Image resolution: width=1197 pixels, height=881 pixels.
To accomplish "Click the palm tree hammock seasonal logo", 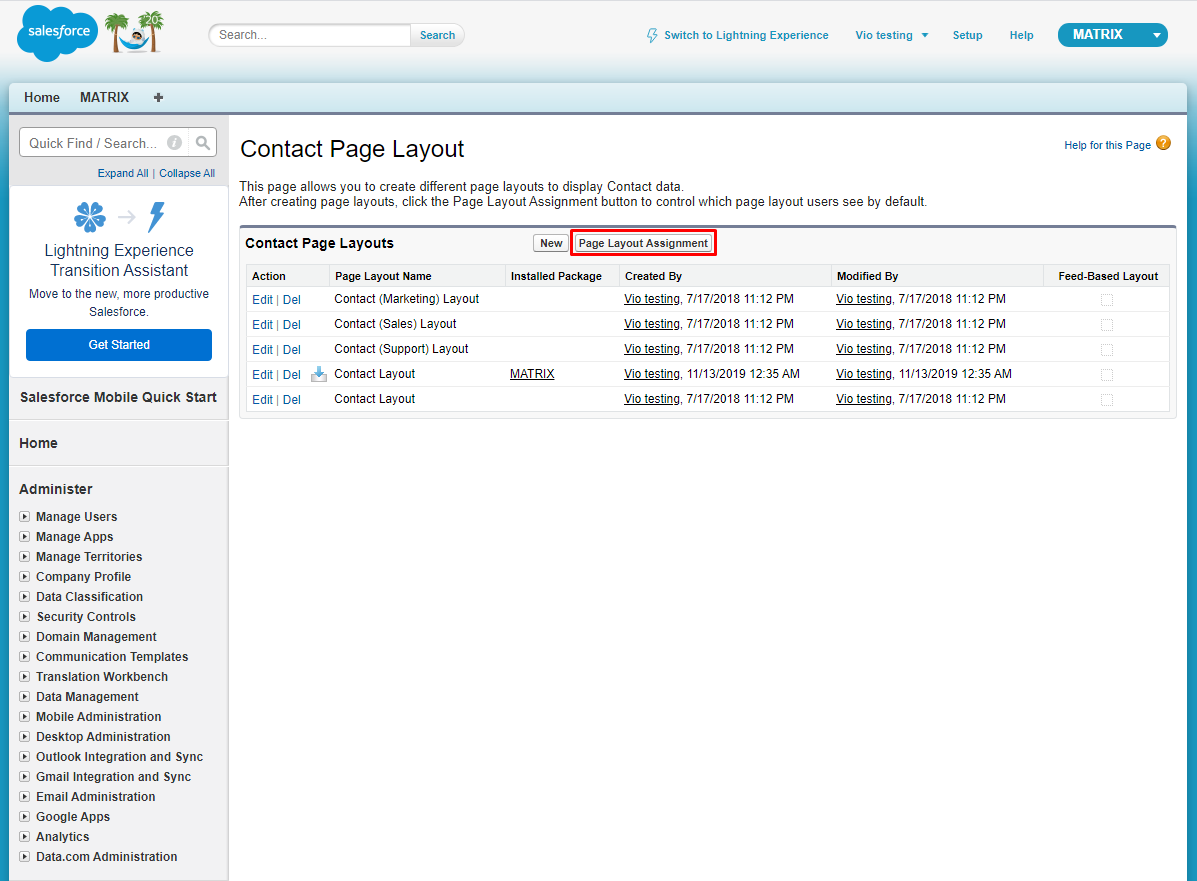I will point(135,33).
